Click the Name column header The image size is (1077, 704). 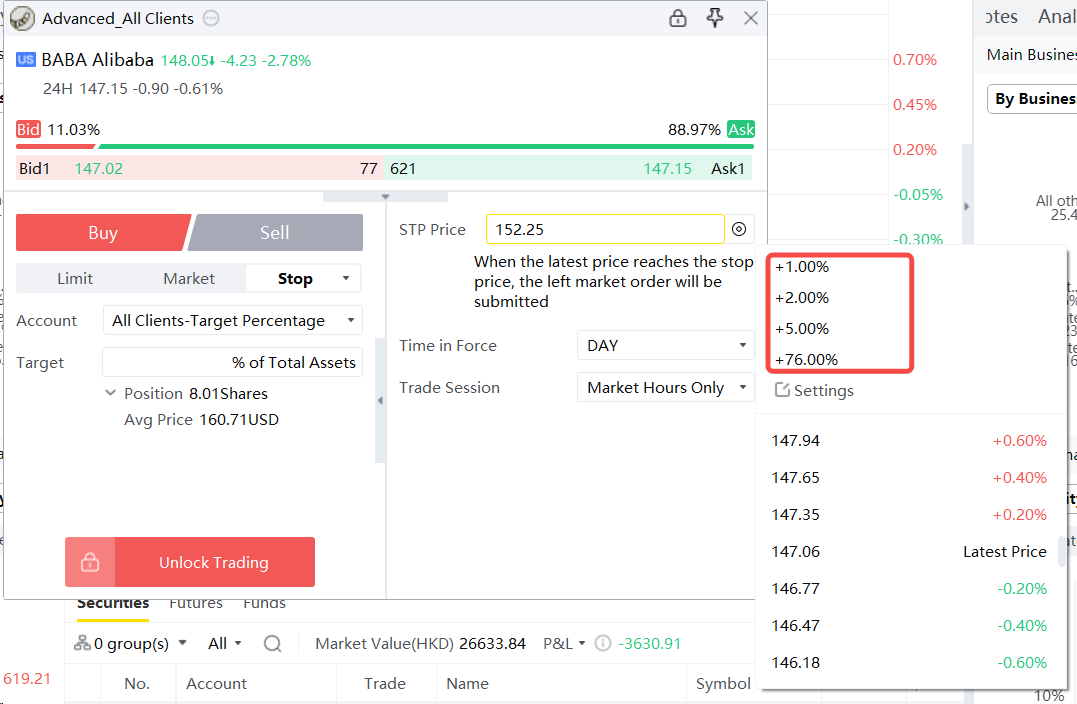tap(468, 684)
